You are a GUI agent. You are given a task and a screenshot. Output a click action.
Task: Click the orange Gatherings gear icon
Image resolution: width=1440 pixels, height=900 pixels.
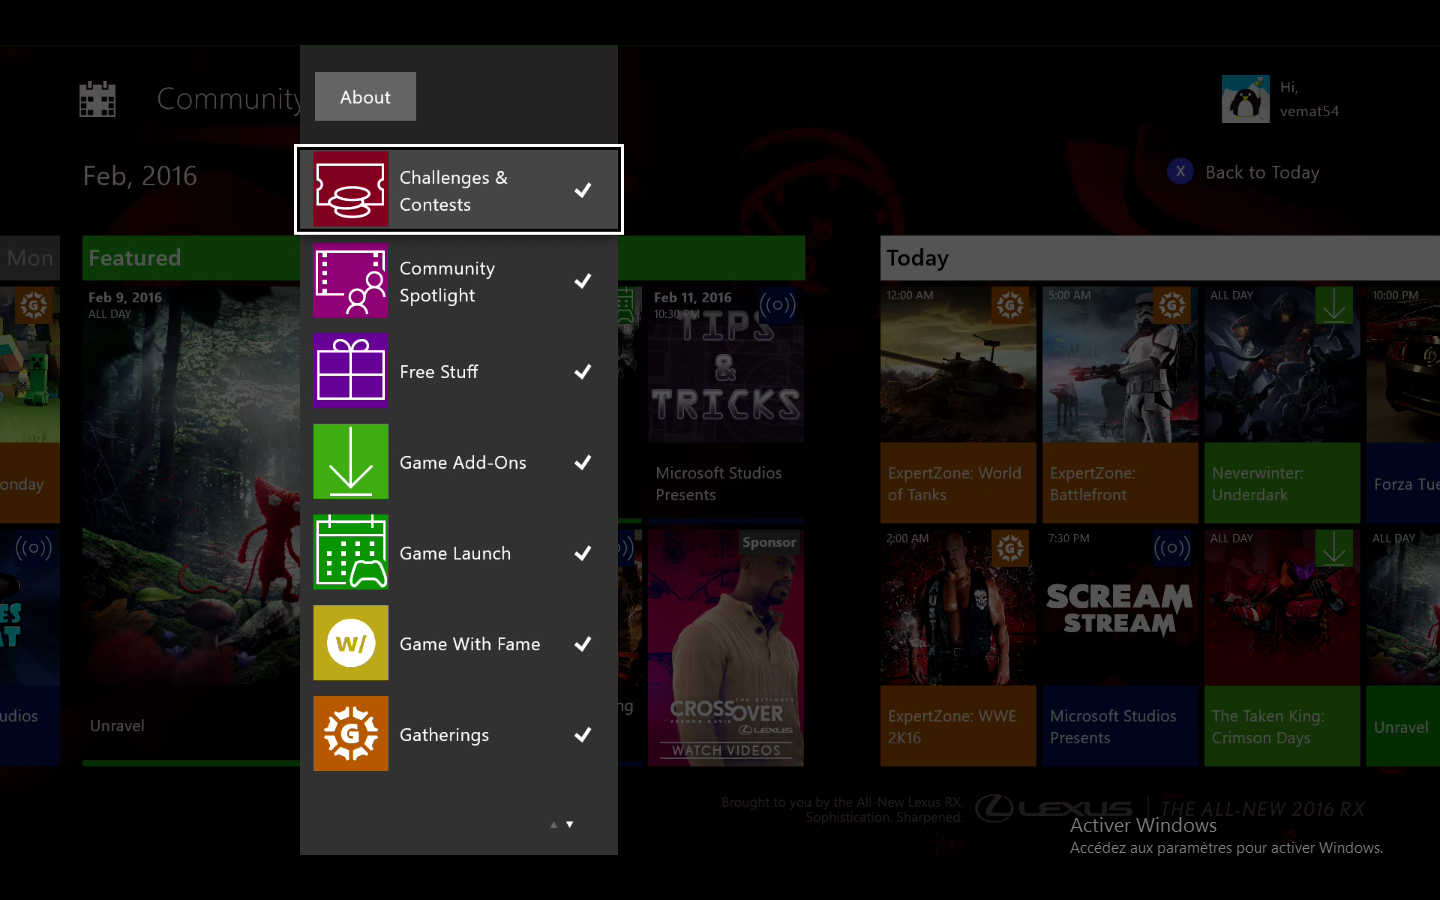[x=350, y=734]
